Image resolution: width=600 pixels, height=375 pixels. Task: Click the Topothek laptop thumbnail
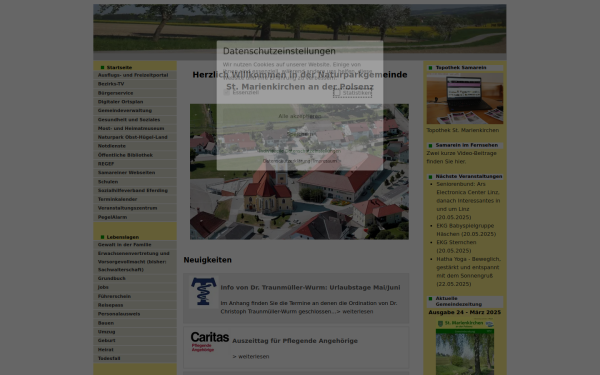click(465, 98)
